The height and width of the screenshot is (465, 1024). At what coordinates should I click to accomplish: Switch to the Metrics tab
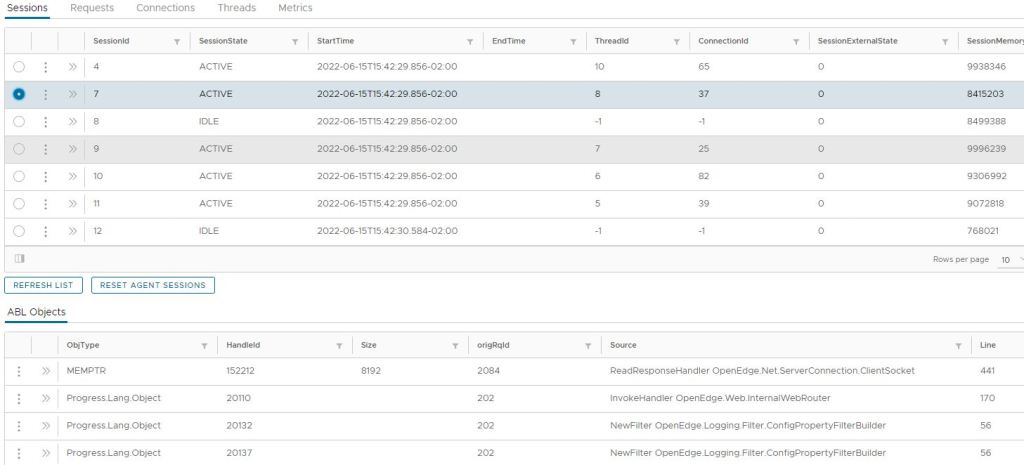[295, 8]
